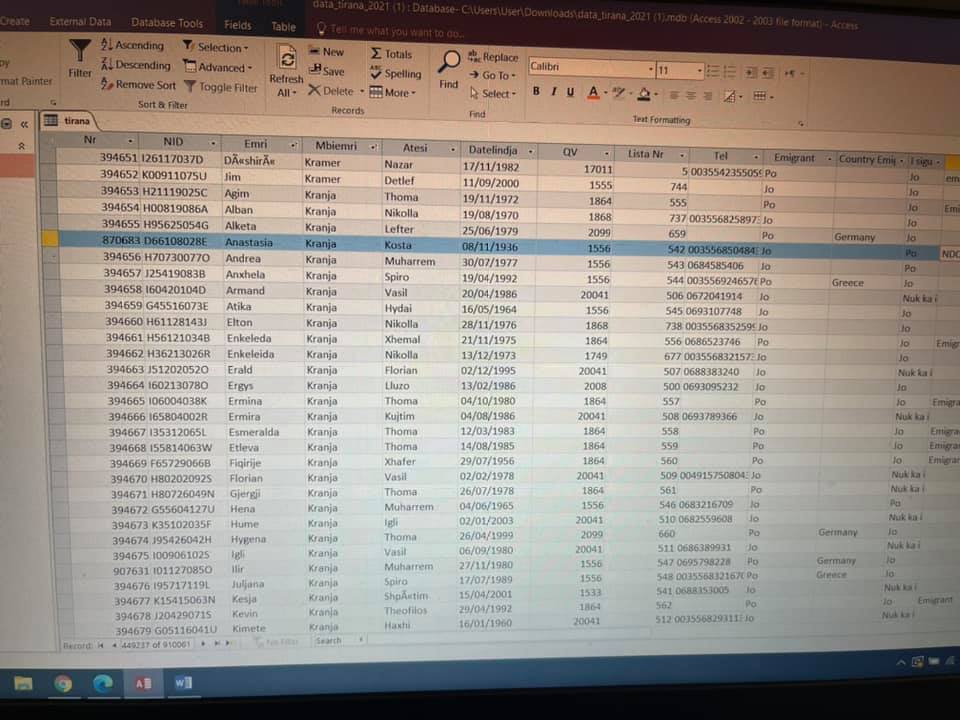960x720 pixels.
Task: Toggle Bold text formatting
Action: click(x=536, y=92)
